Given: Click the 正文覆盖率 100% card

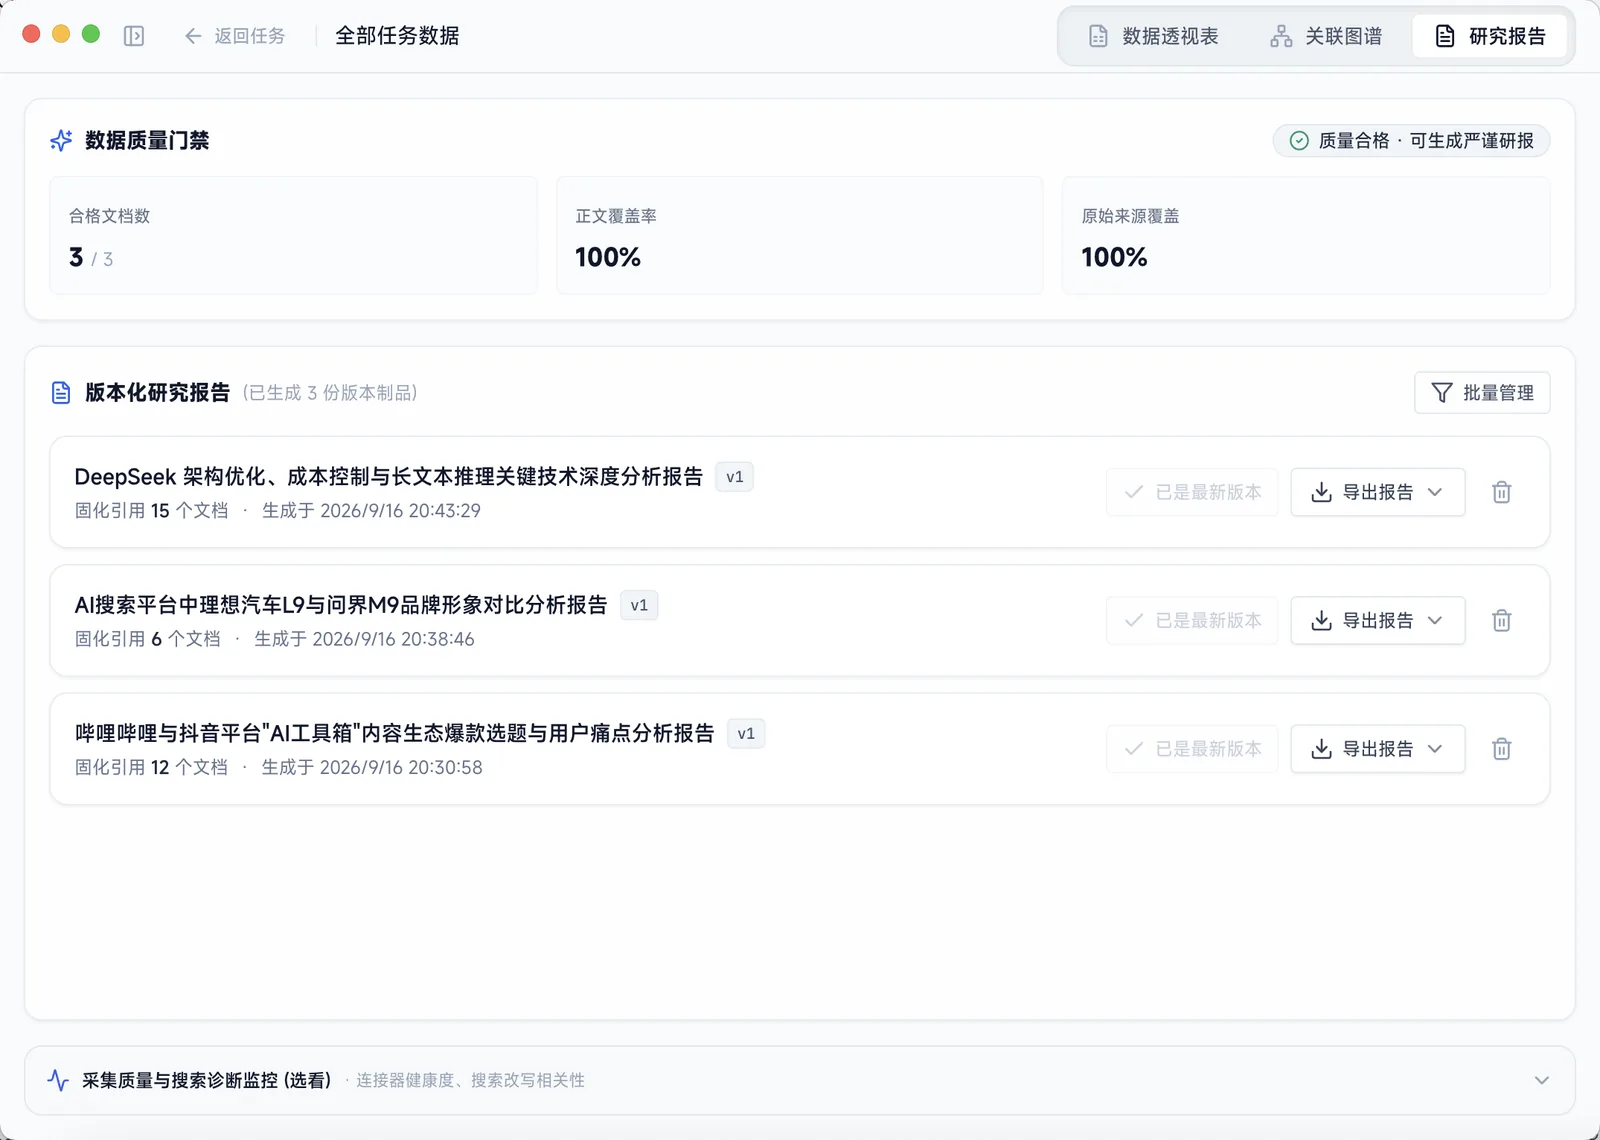Looking at the screenshot, I should coord(800,236).
